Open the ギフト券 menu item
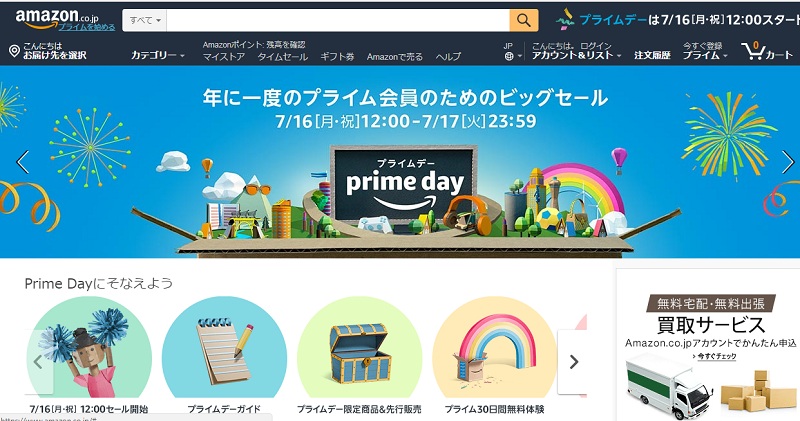This screenshot has width=800, height=421. tap(337, 57)
